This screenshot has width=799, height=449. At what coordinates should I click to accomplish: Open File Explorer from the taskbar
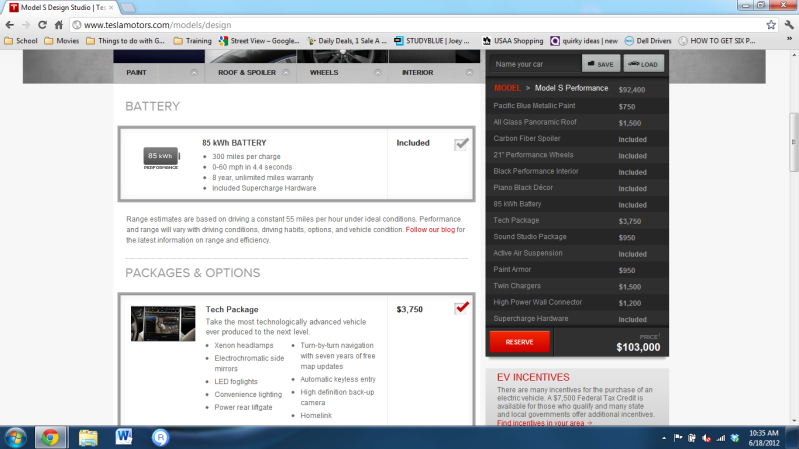click(88, 438)
